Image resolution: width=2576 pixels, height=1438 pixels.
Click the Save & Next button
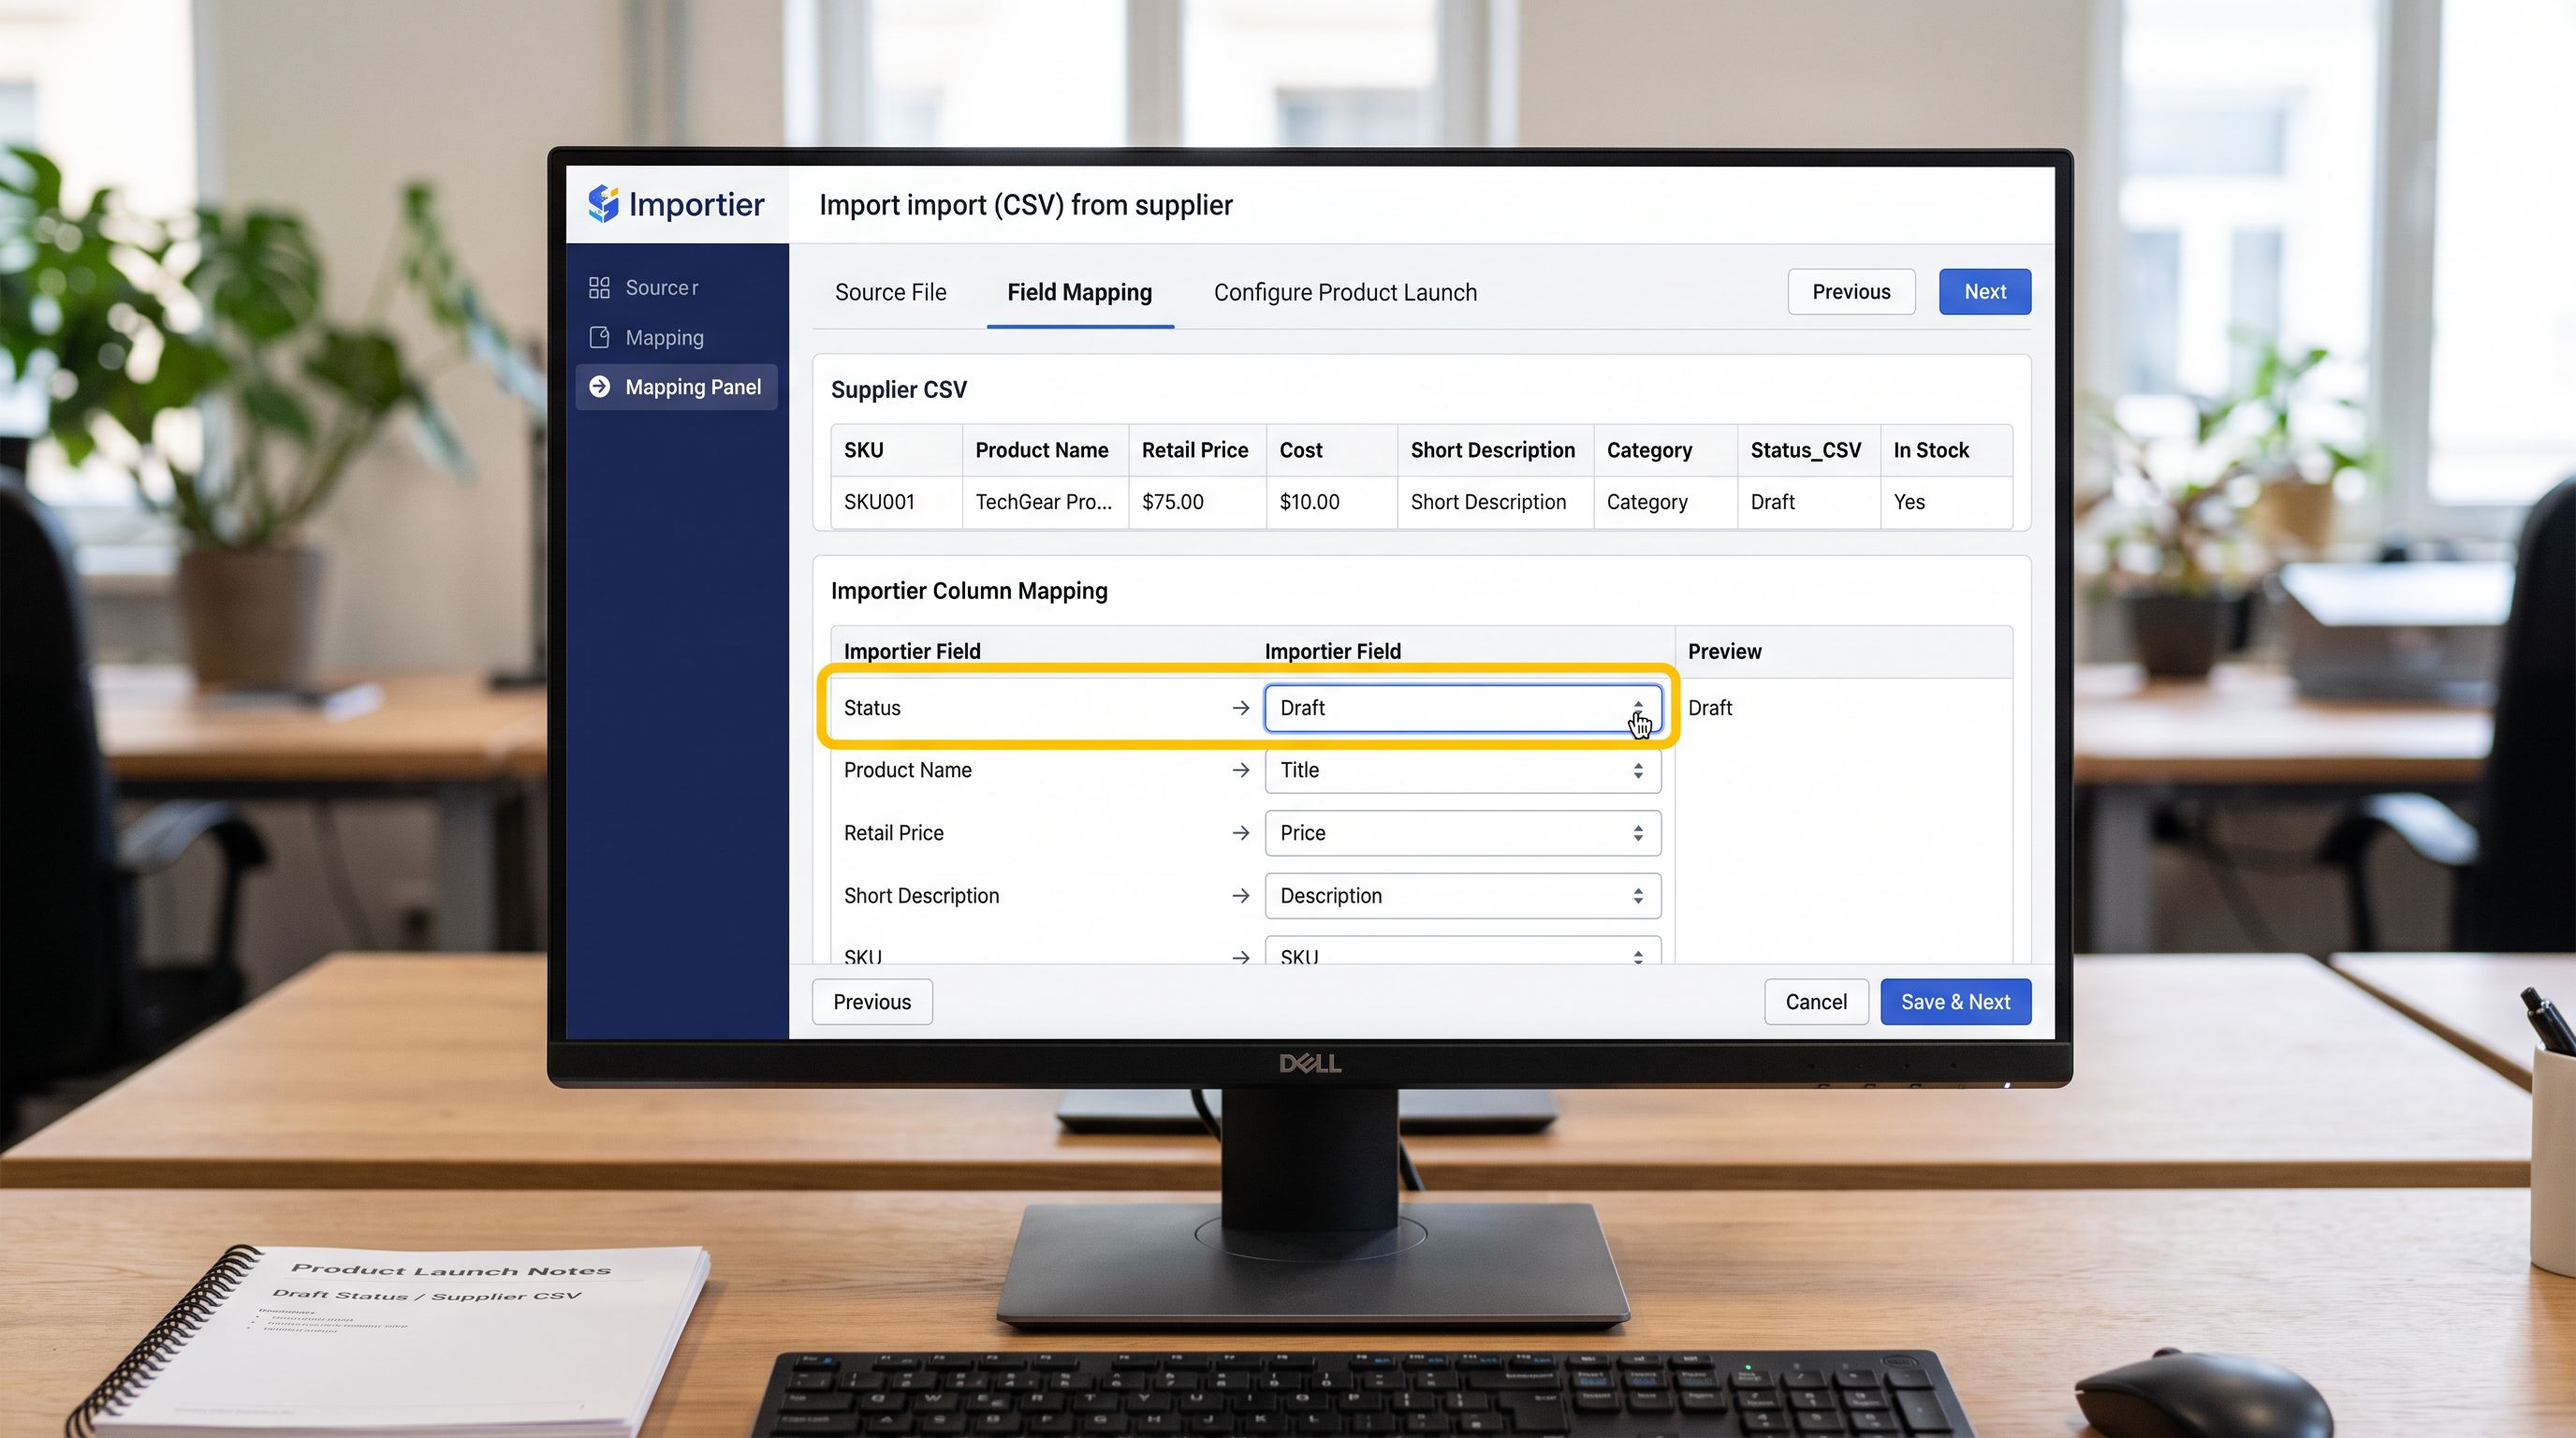pyautogui.click(x=1955, y=1002)
